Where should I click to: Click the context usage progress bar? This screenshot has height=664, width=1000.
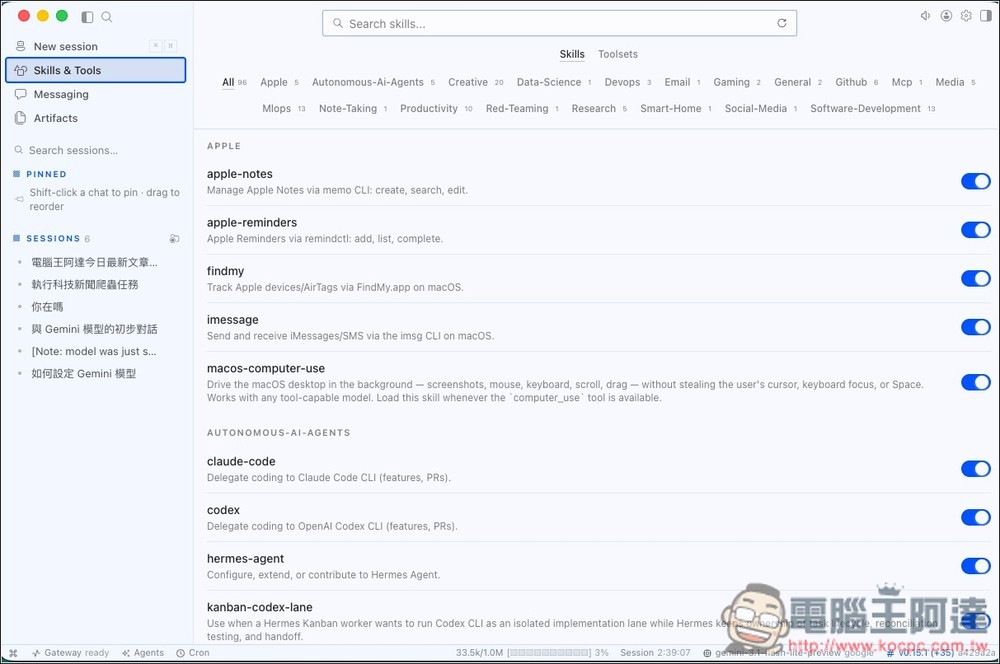click(549, 653)
